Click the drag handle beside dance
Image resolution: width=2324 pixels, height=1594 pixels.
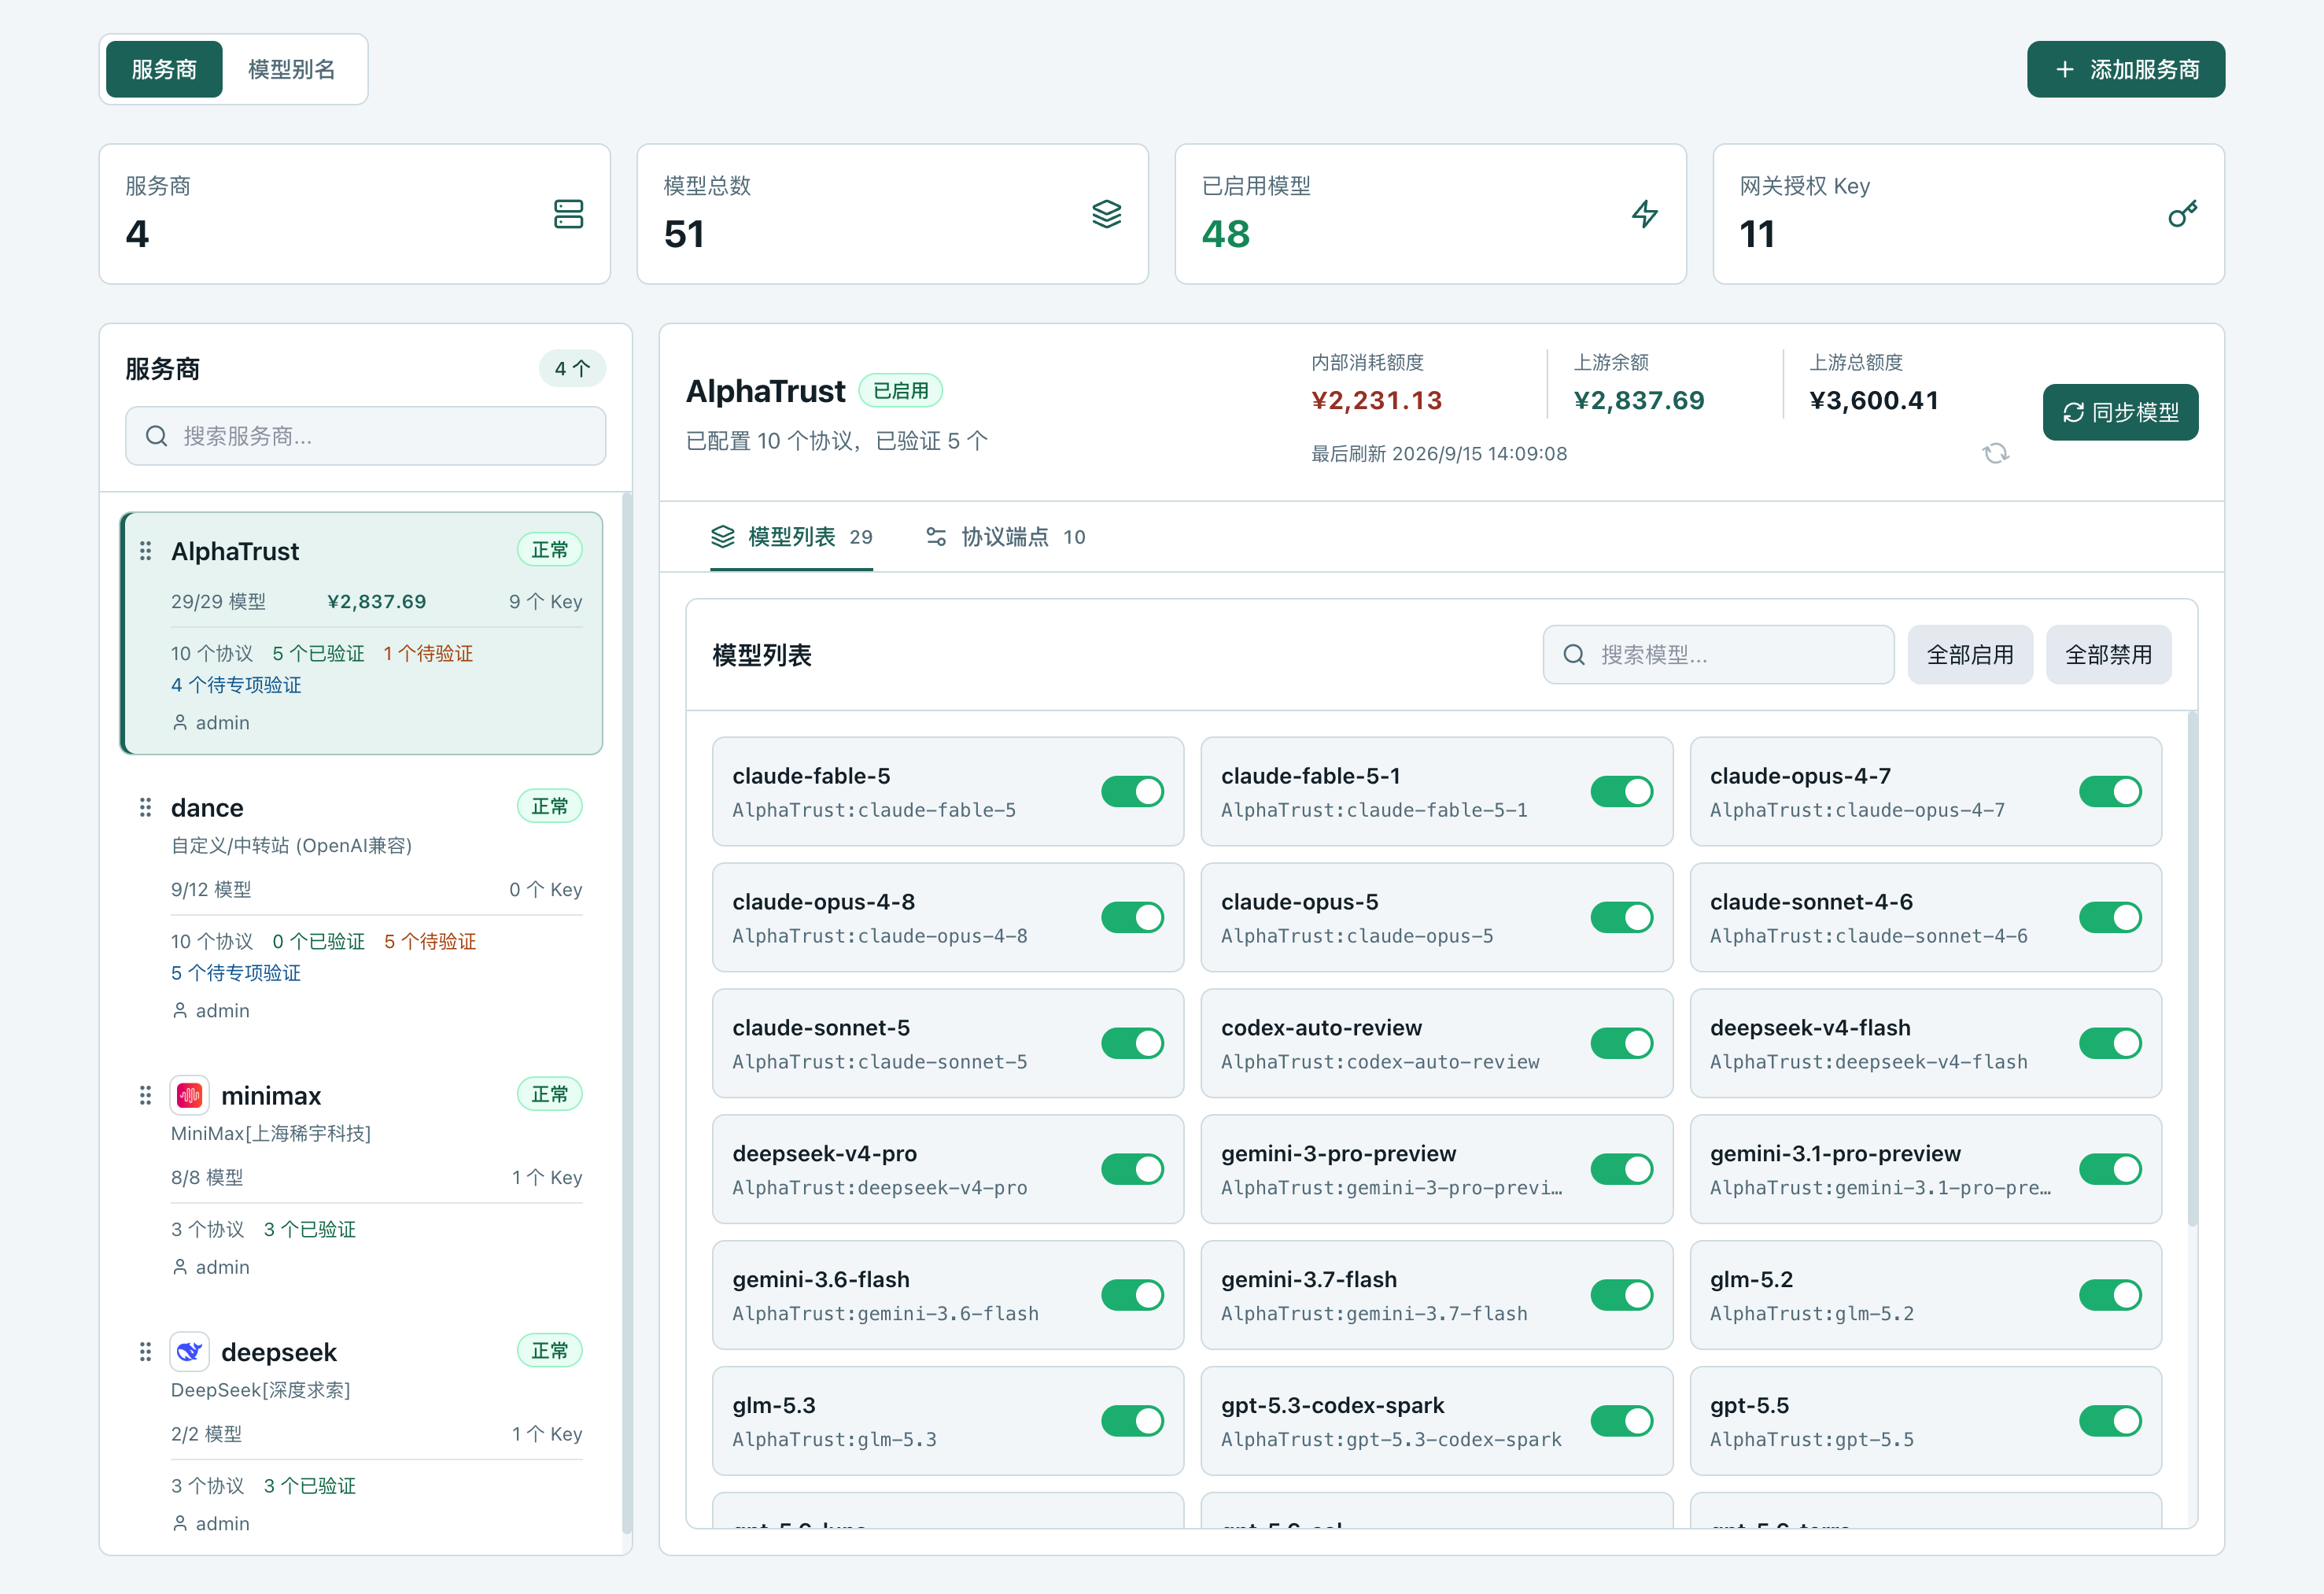tap(145, 807)
